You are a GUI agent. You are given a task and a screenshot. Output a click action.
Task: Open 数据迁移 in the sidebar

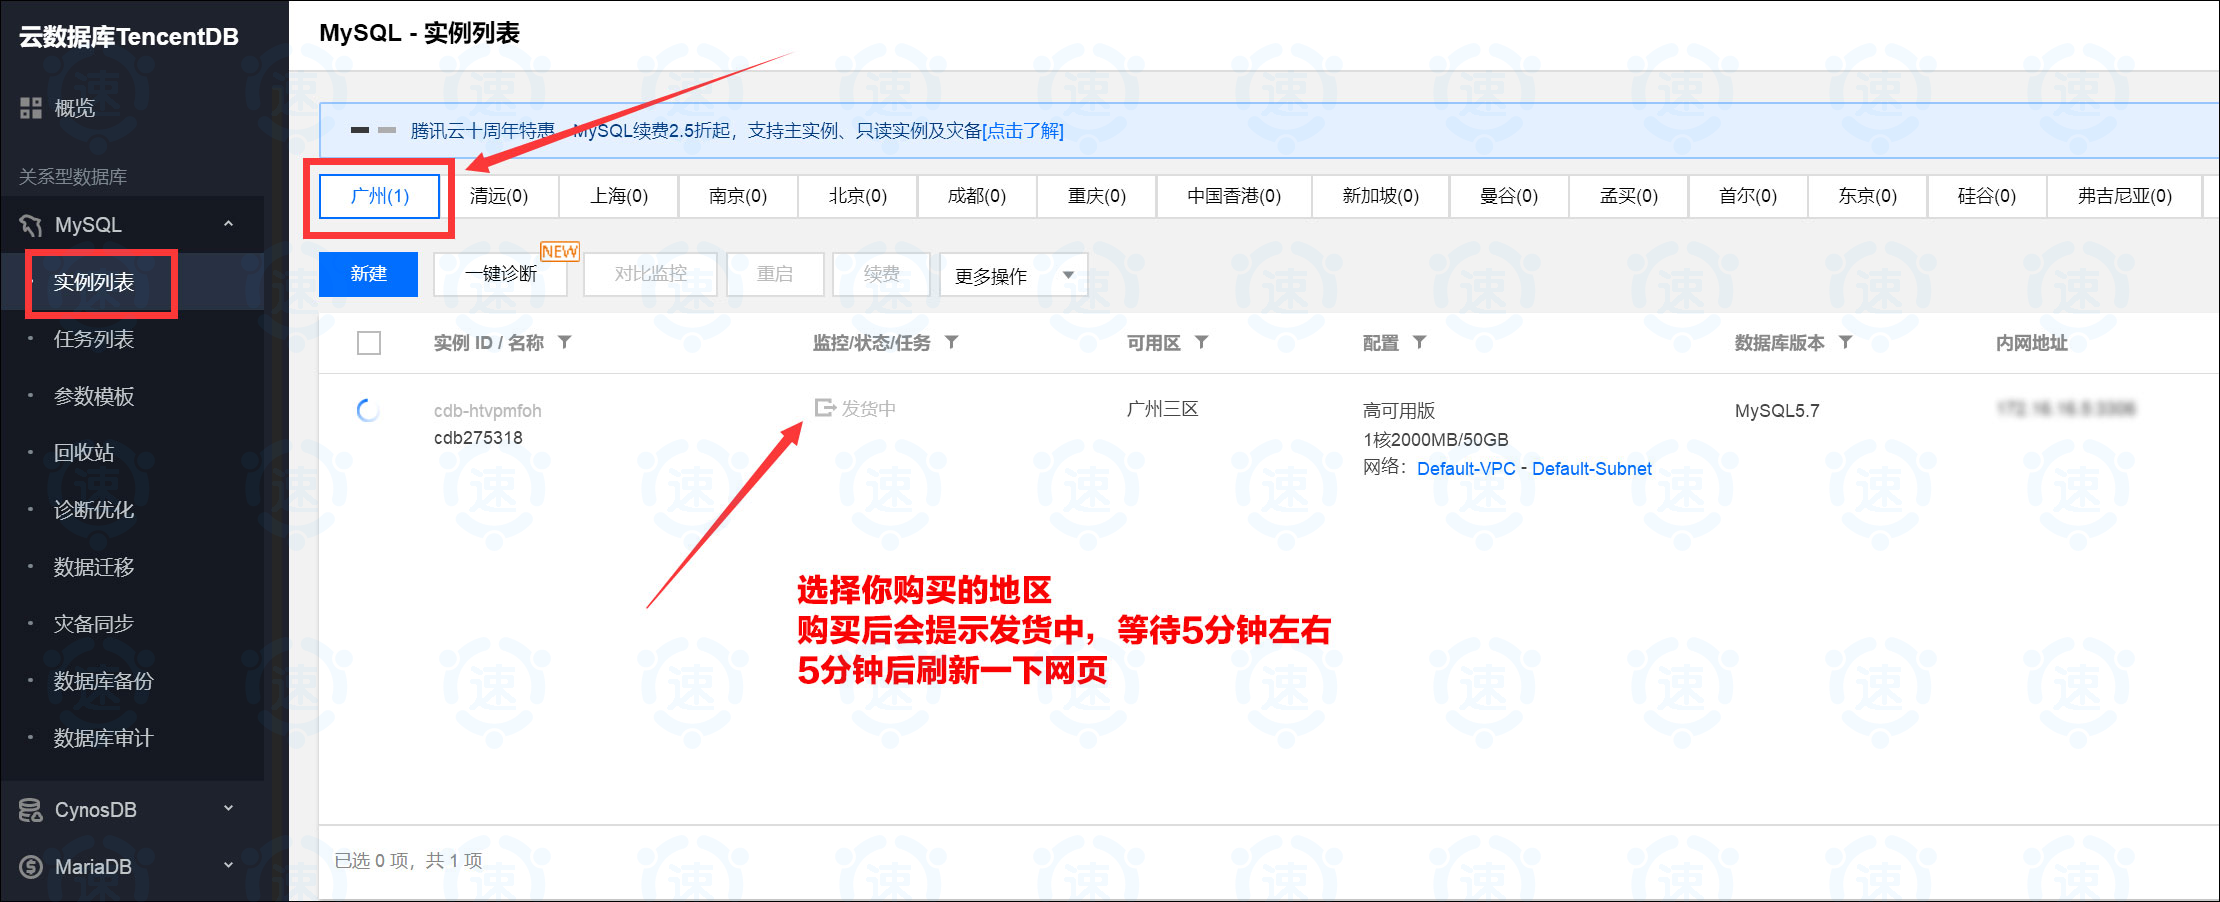94,567
